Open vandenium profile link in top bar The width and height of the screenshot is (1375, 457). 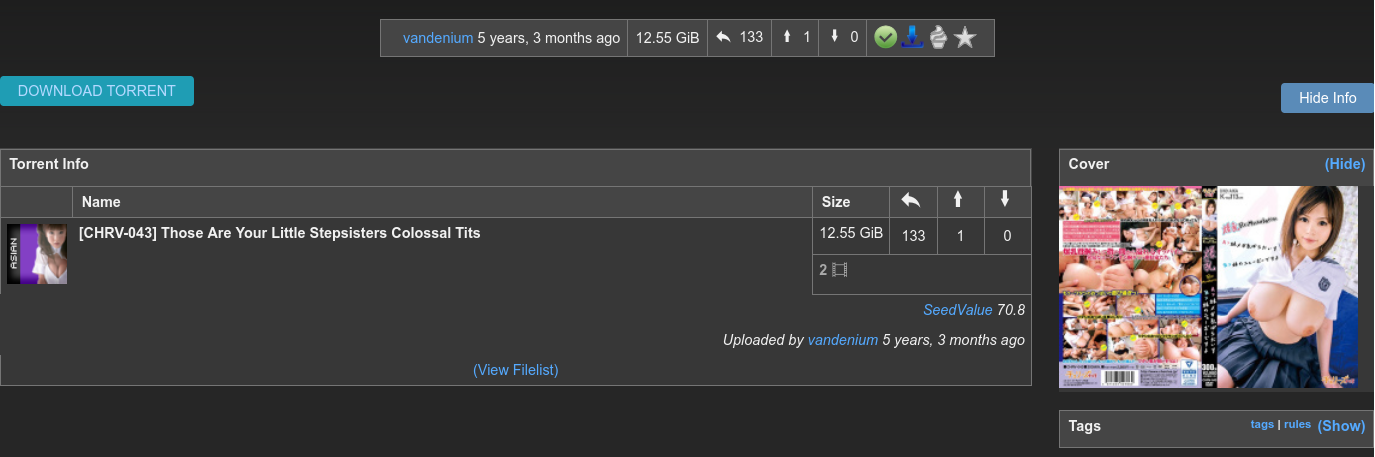(x=438, y=38)
